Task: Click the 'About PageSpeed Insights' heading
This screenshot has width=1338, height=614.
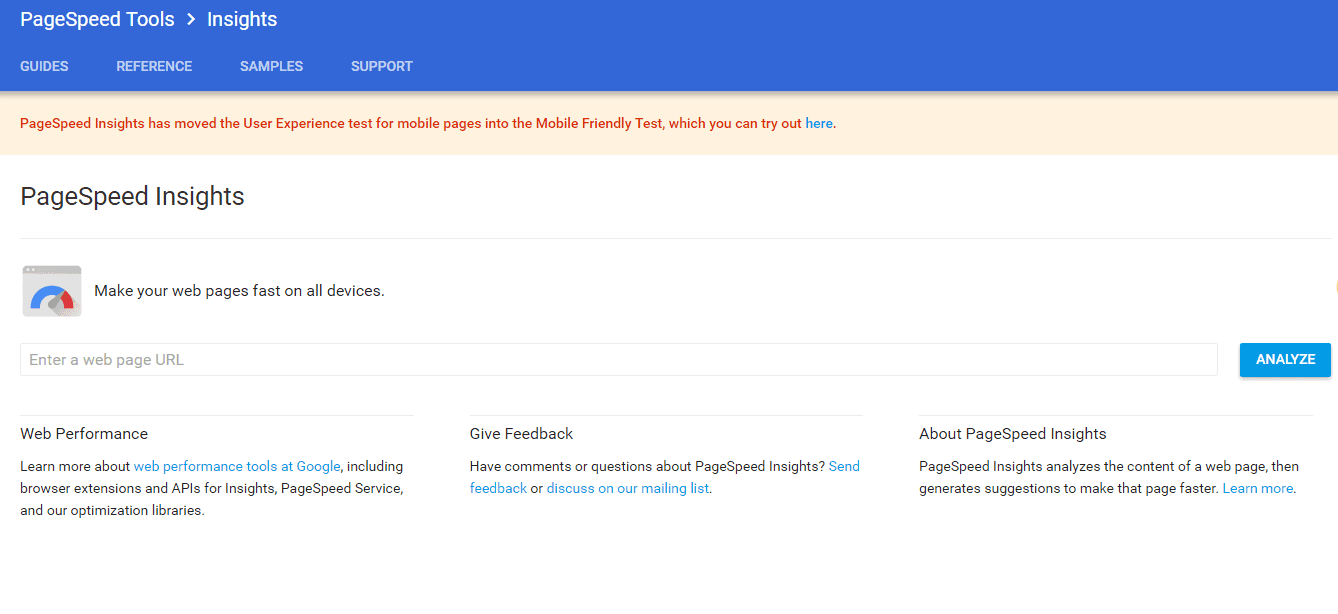Action: click(x=1013, y=434)
